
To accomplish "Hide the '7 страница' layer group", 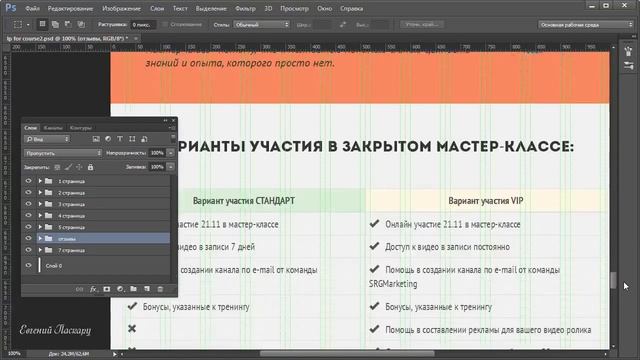I will point(28,249).
